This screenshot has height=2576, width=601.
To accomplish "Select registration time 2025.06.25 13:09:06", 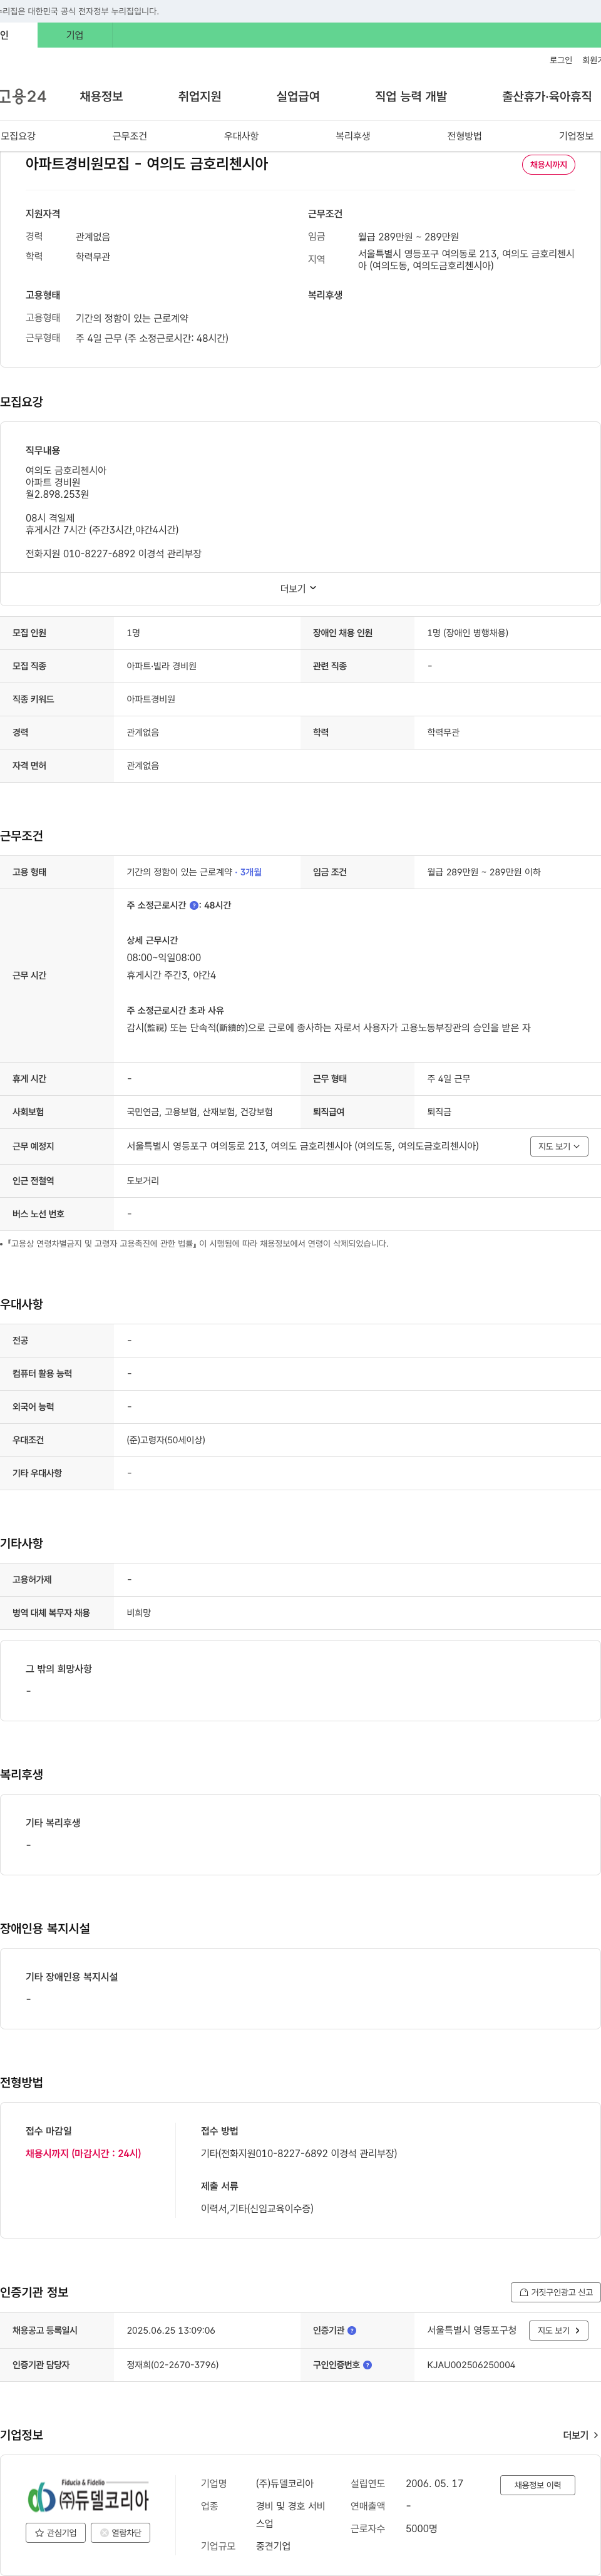I will [x=171, y=2330].
